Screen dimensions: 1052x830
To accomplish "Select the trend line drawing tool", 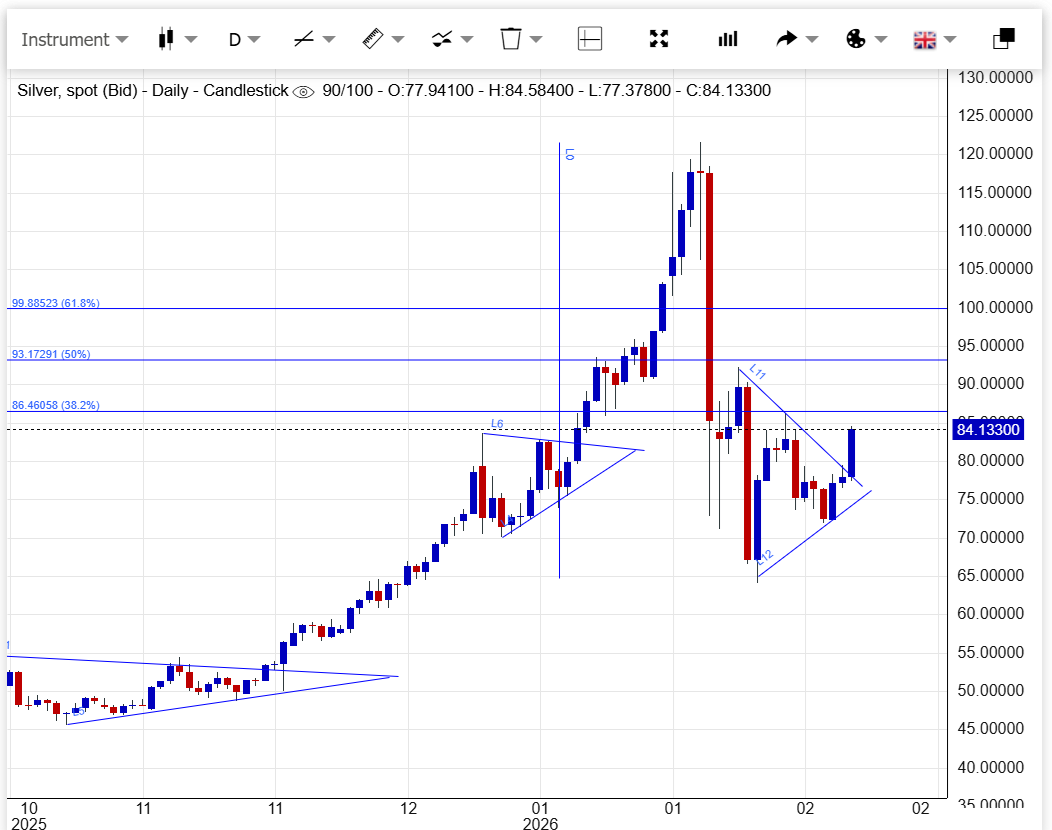I will coord(304,39).
